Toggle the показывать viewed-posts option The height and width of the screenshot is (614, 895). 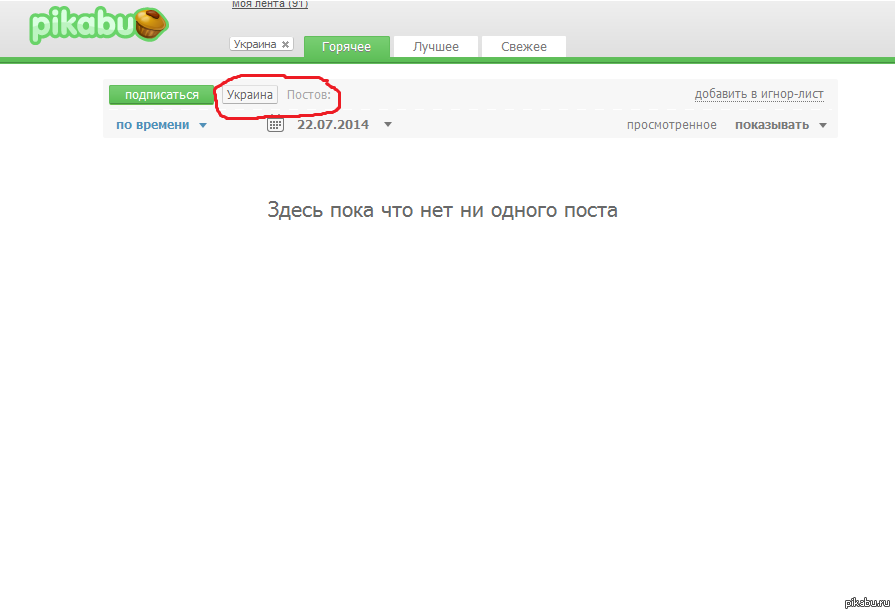pos(772,125)
